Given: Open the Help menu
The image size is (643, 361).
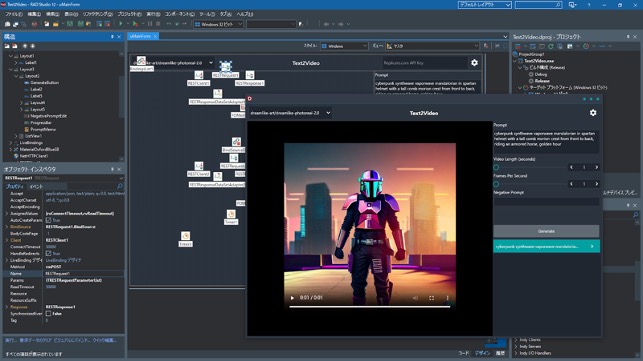Looking at the screenshot, I should pos(245,14).
